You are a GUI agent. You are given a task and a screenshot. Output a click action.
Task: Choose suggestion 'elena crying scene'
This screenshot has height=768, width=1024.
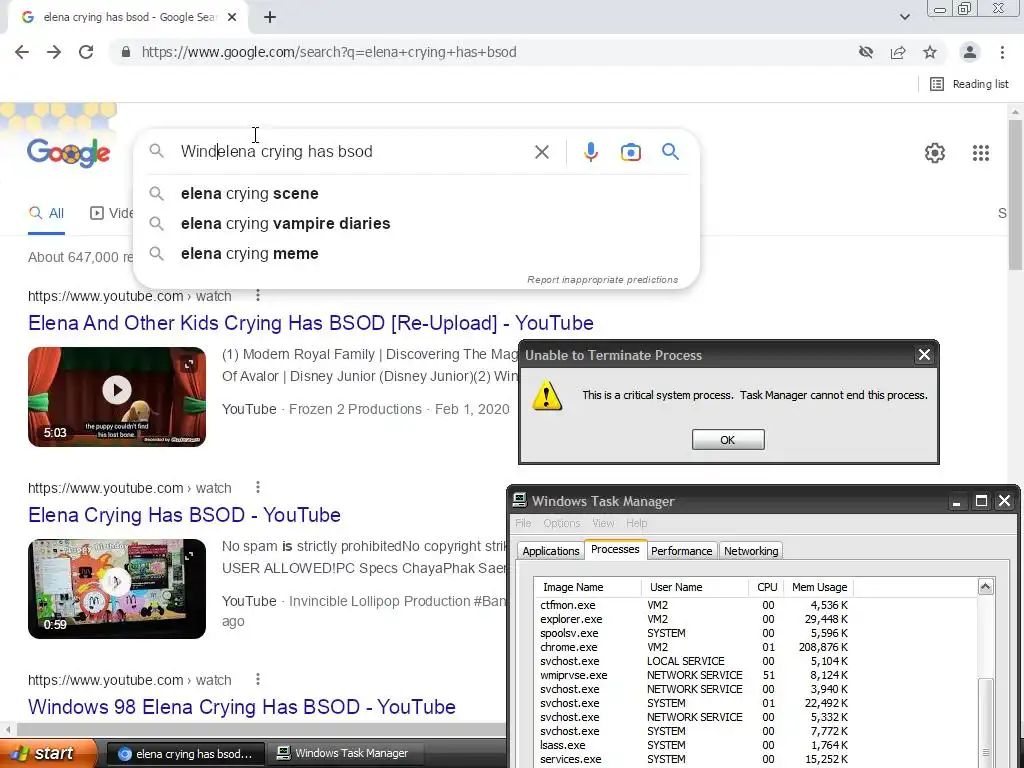point(416,193)
